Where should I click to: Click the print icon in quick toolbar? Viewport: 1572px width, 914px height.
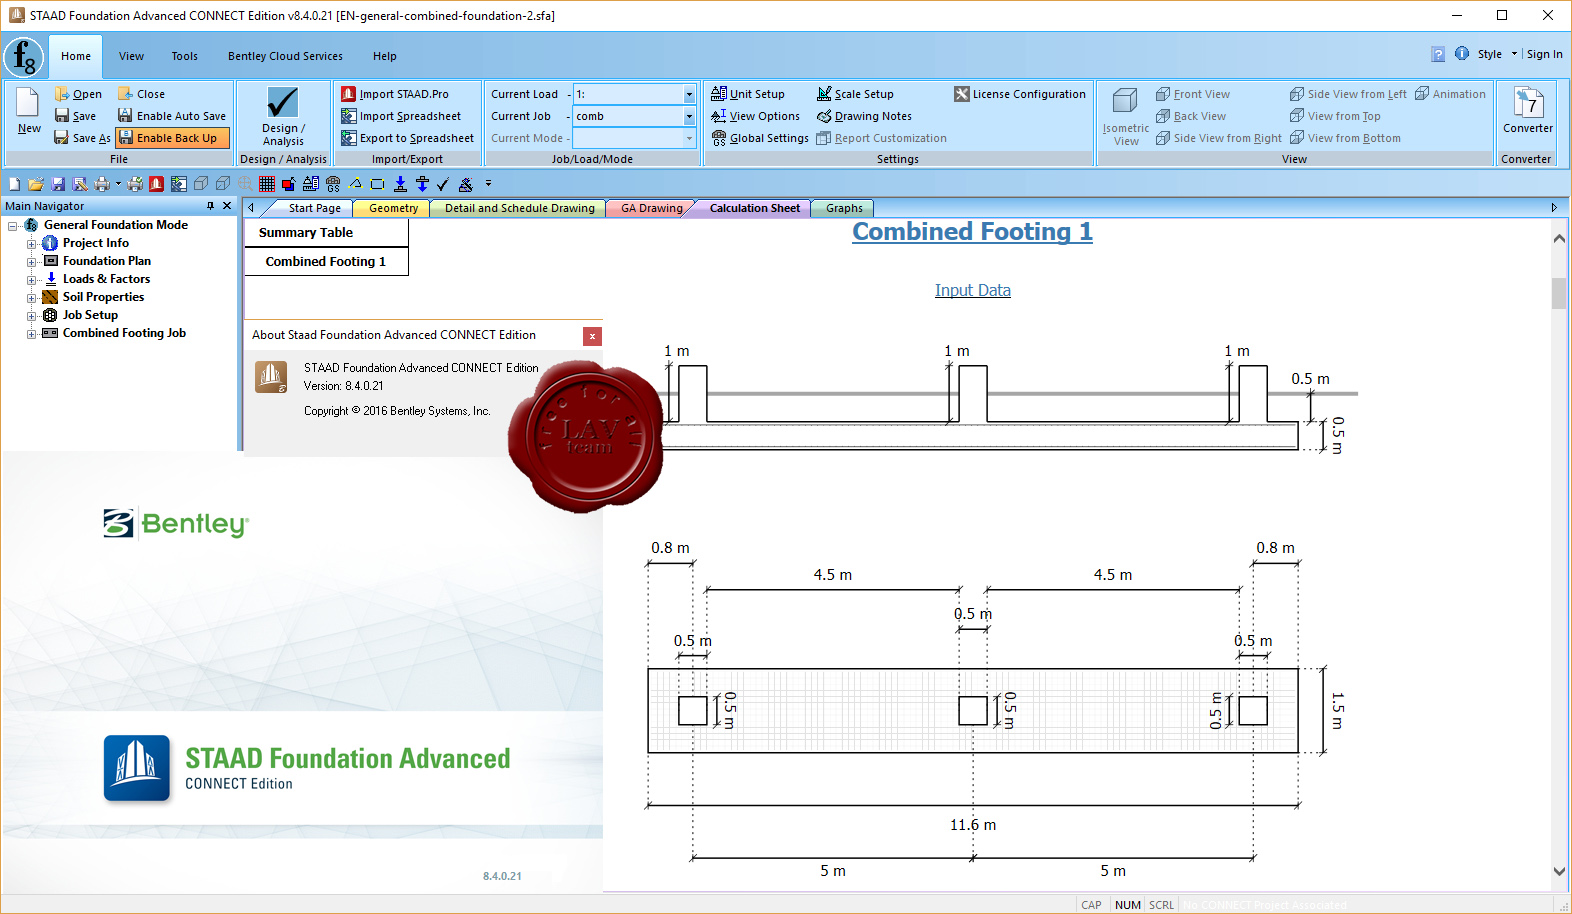102,184
